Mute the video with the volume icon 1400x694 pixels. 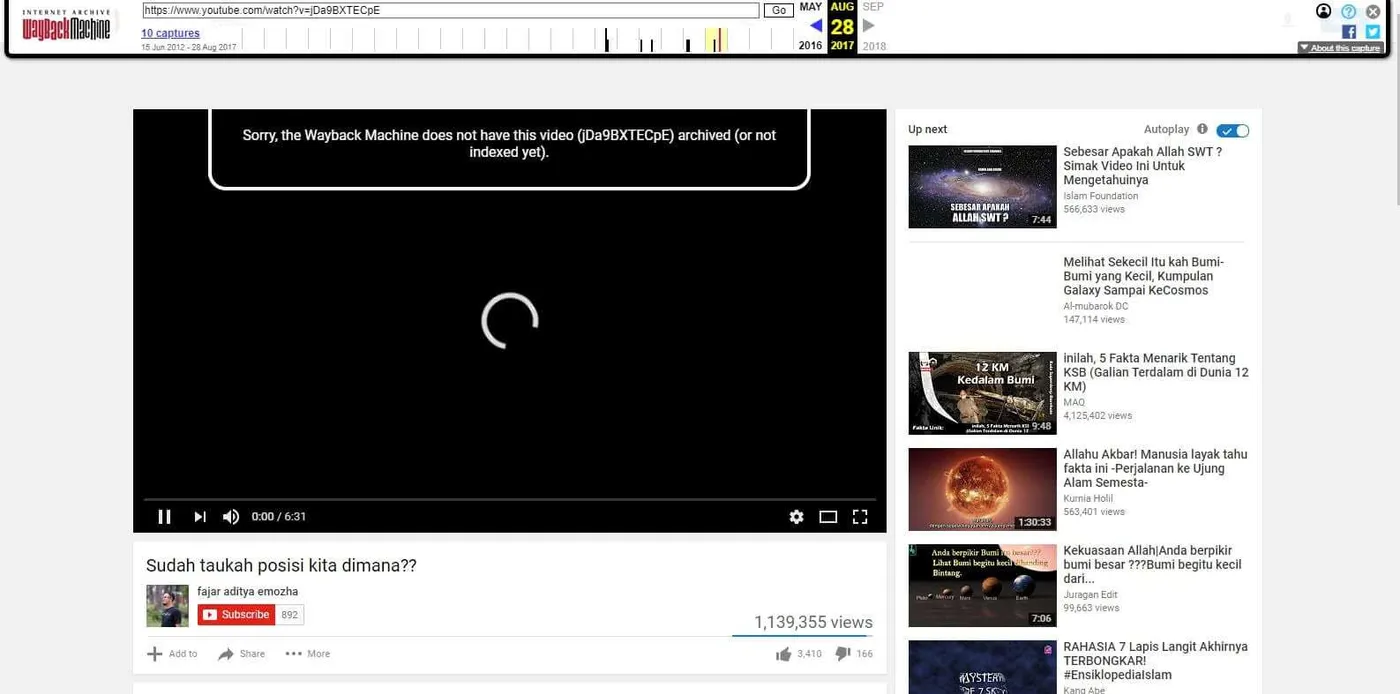(231, 517)
